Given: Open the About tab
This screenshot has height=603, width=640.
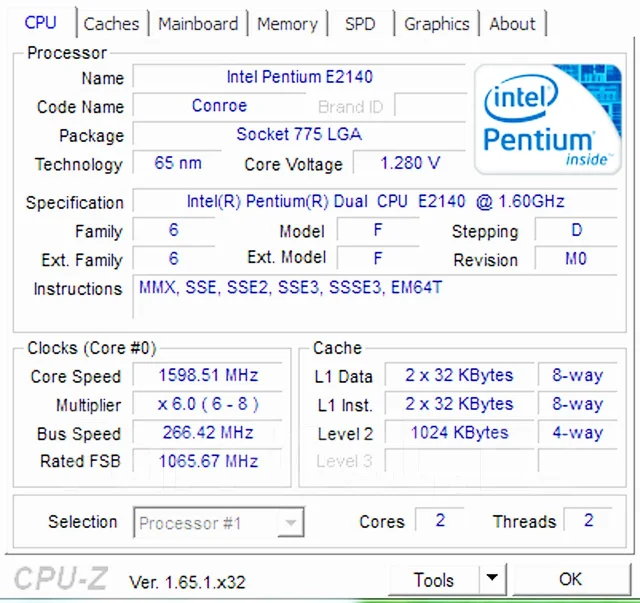Looking at the screenshot, I should pos(512,24).
